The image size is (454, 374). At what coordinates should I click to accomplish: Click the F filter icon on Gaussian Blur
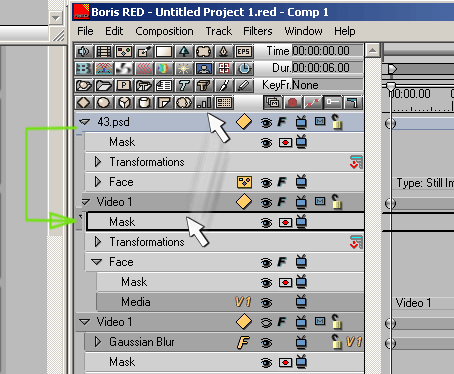click(x=243, y=342)
